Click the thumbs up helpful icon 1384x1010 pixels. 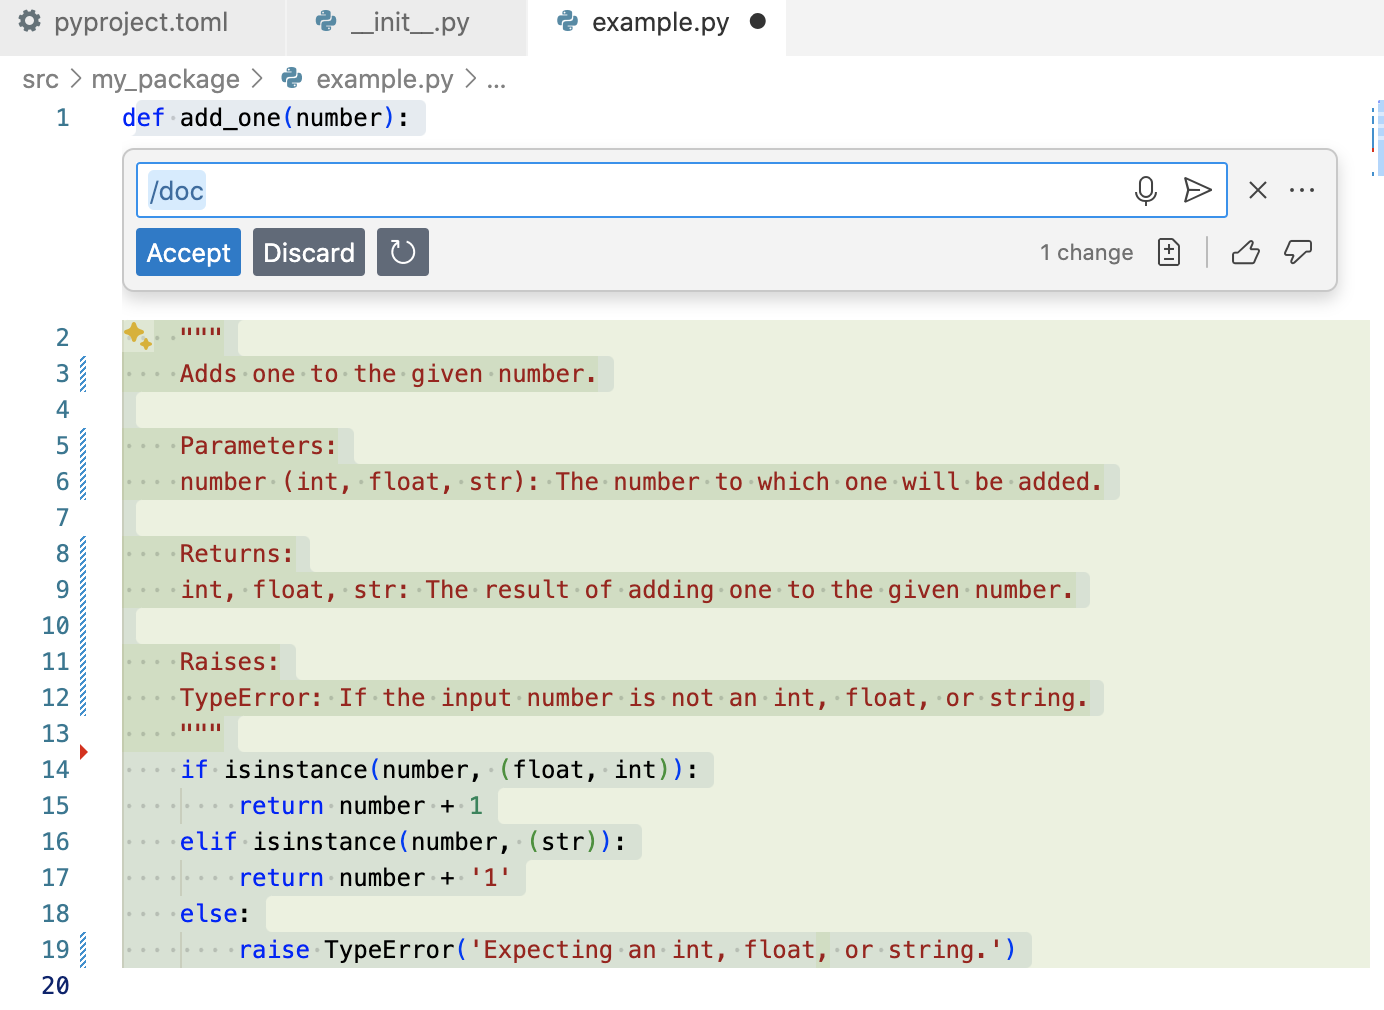(1245, 252)
